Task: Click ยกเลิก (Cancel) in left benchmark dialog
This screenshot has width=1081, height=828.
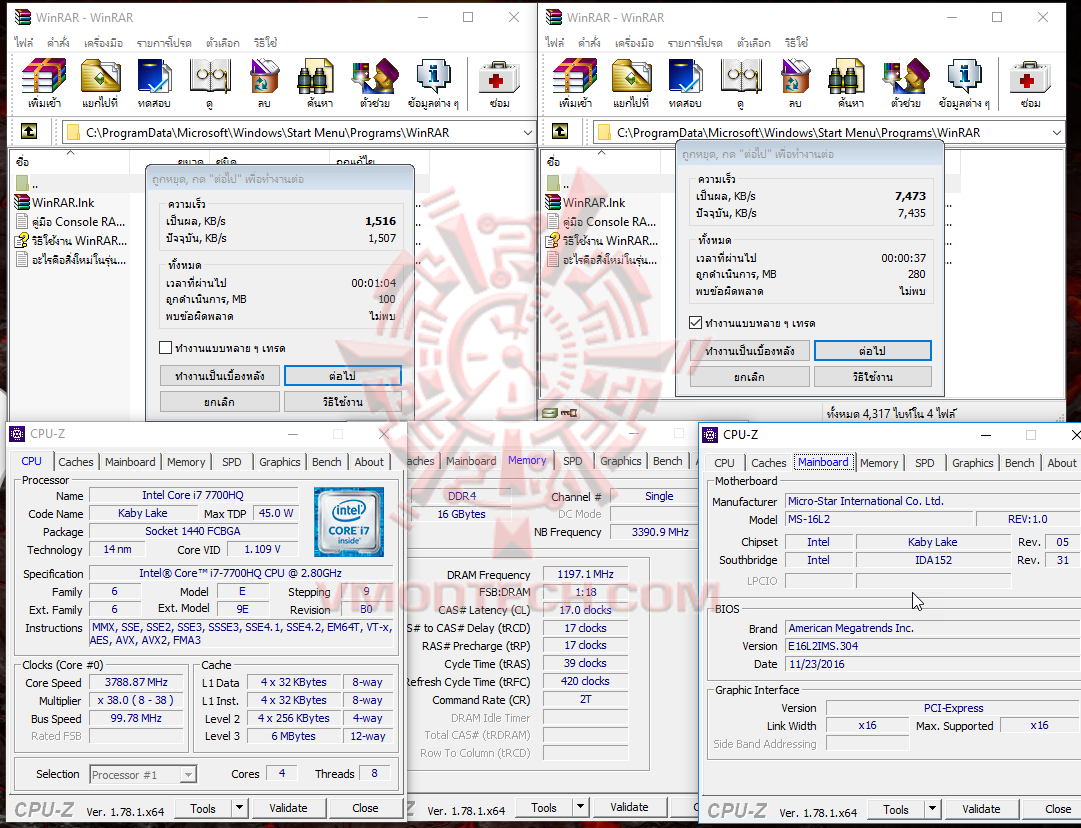Action: point(219,401)
